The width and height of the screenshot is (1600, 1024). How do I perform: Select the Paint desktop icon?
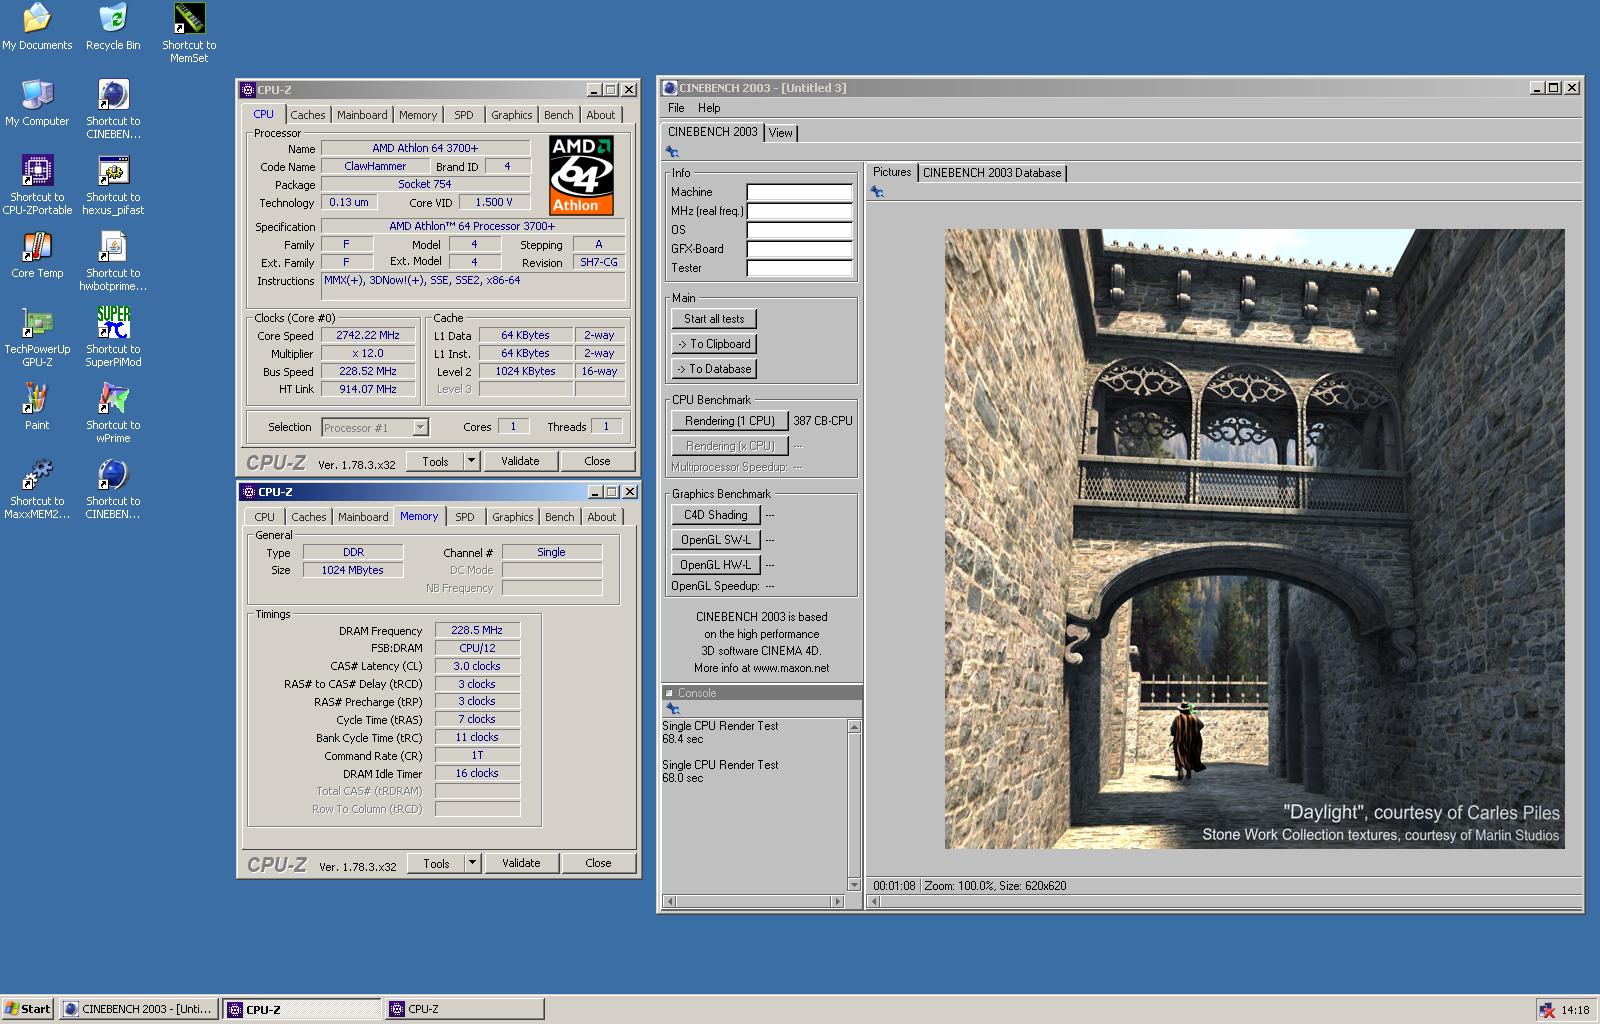point(37,407)
